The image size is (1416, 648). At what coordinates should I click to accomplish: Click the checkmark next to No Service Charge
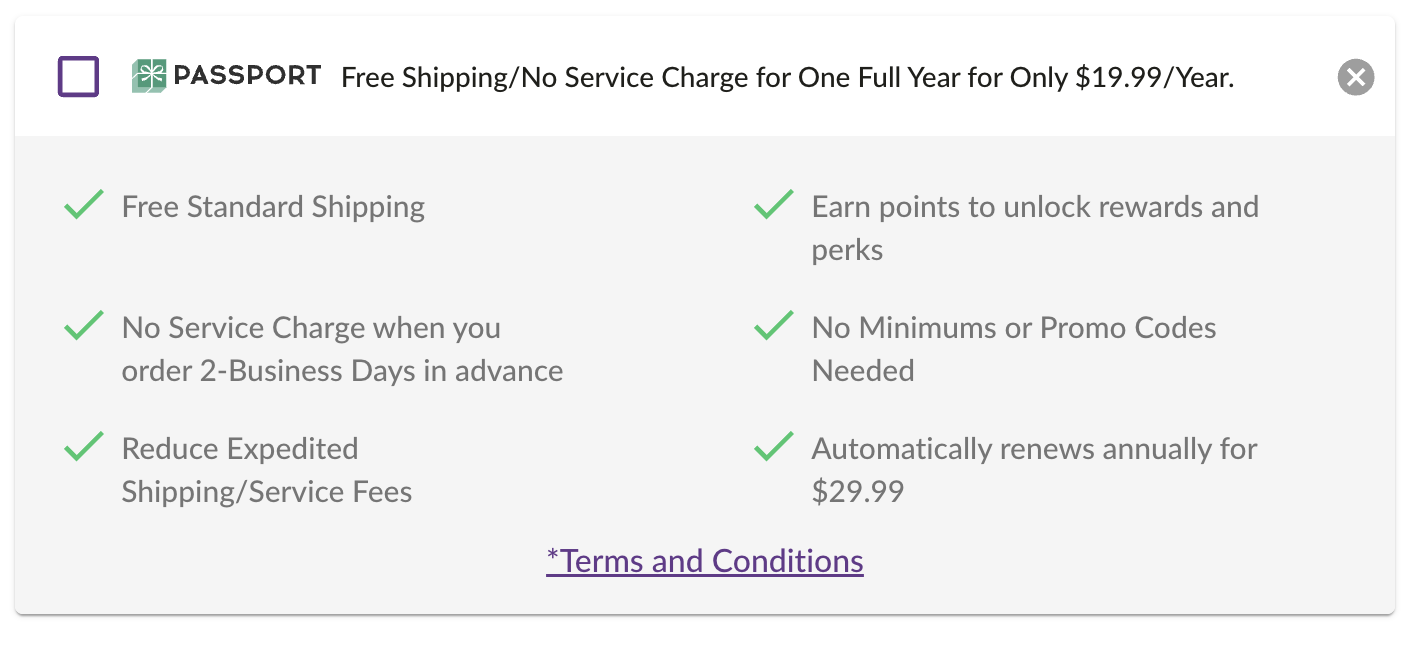coord(84,326)
